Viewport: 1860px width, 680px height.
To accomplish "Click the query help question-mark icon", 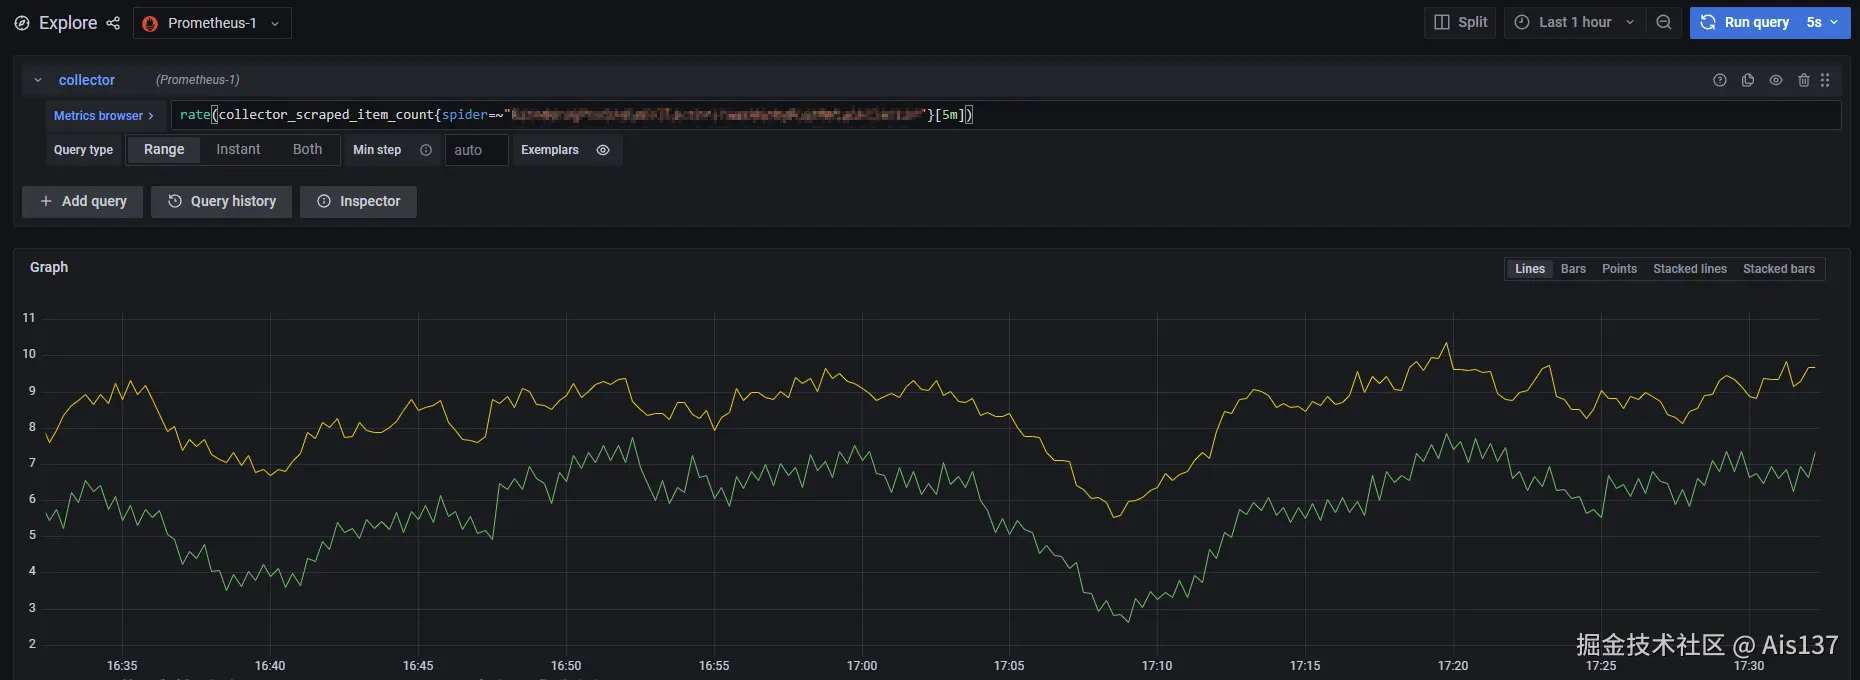I will click(1720, 80).
